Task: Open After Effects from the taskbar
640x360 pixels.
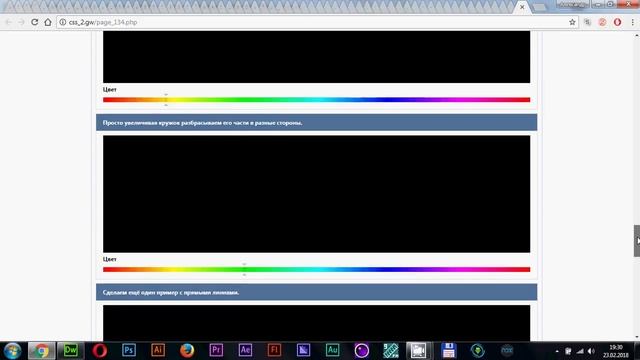Action: (245, 350)
